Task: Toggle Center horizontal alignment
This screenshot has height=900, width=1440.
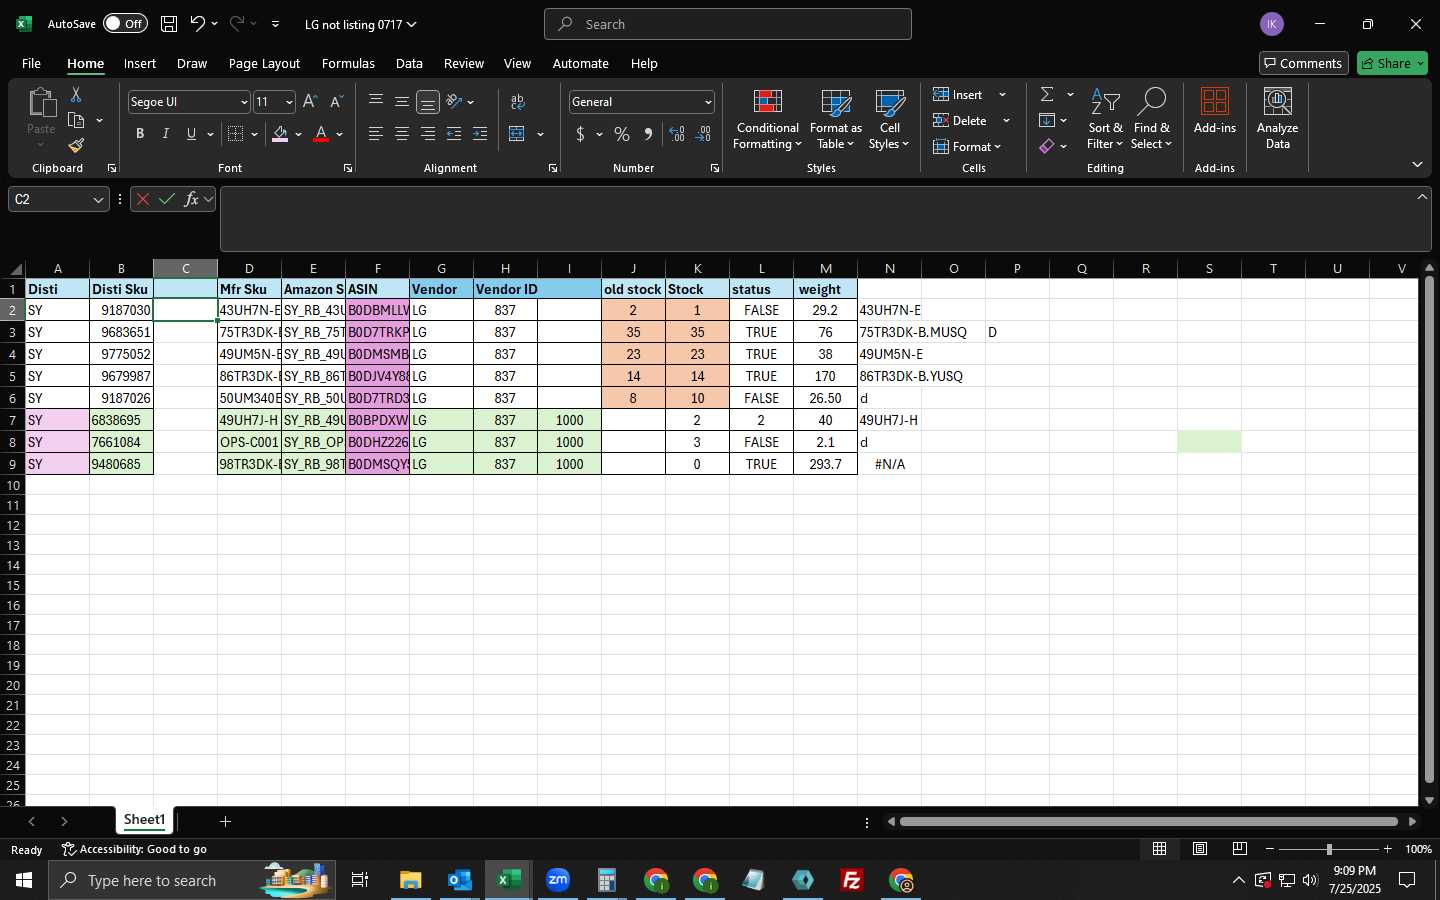Action: [402, 134]
